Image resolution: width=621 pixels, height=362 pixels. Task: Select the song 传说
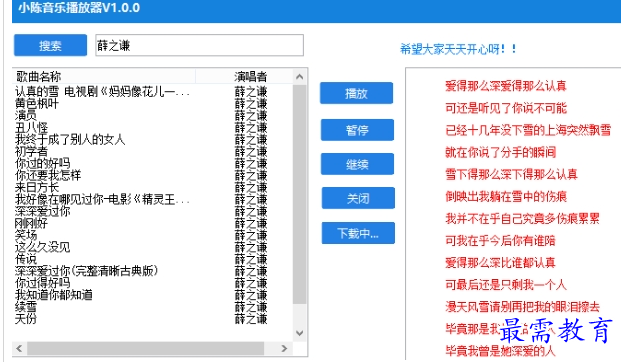click(x=26, y=259)
